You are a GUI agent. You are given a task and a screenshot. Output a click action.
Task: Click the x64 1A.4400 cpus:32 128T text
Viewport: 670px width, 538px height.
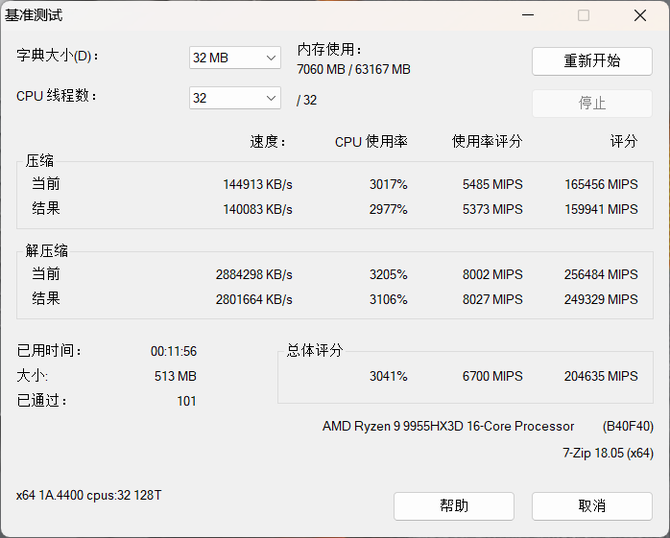tap(89, 496)
